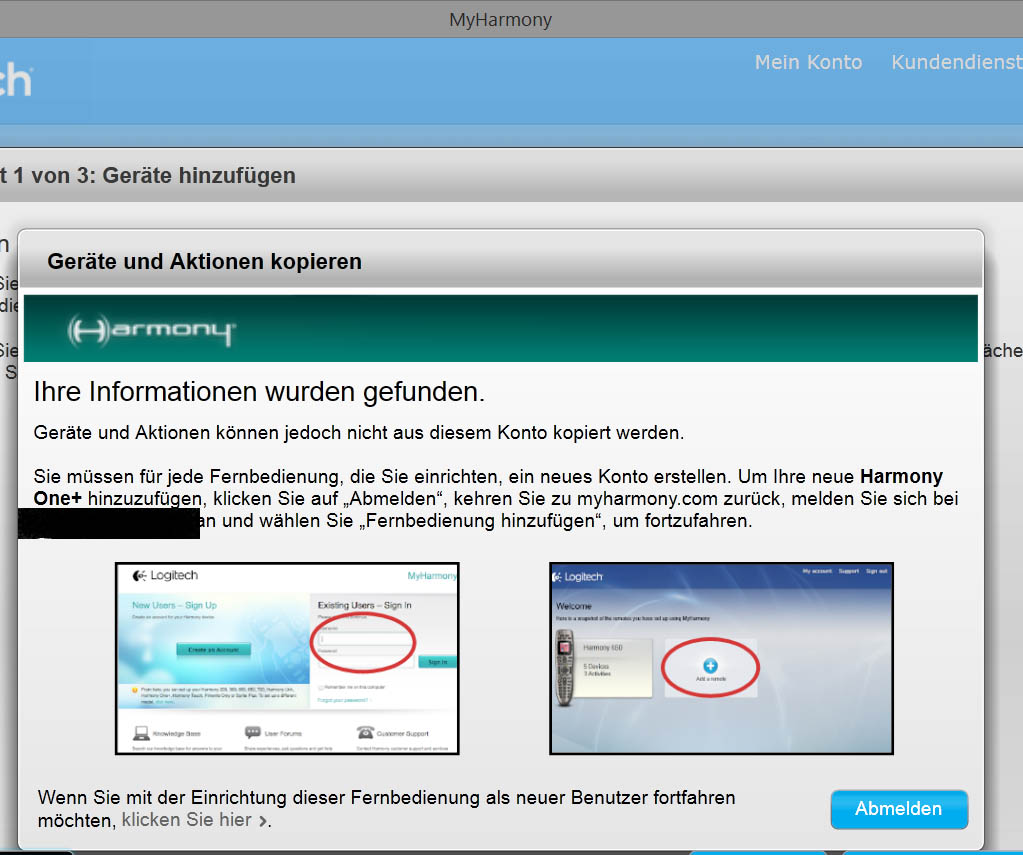This screenshot has width=1023, height=855.
Task: Toggle the Remember me checkbox in thumbnail
Action: point(320,688)
